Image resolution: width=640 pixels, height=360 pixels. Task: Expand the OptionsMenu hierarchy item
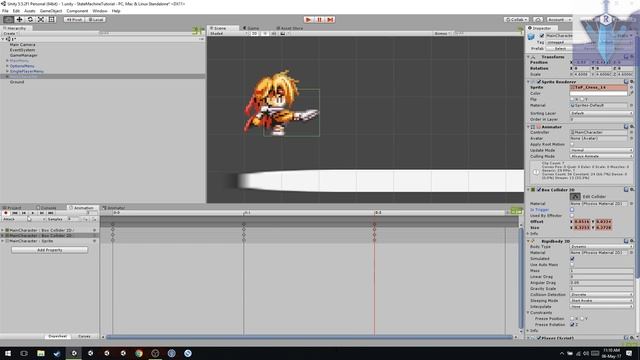[7, 66]
